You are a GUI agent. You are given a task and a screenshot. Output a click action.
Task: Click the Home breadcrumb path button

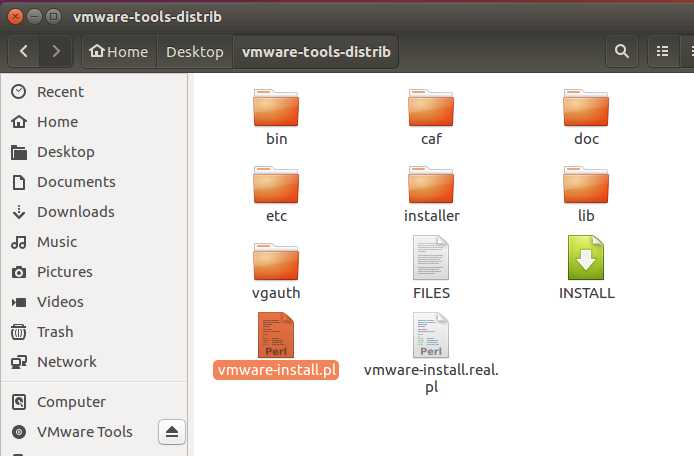pos(119,51)
